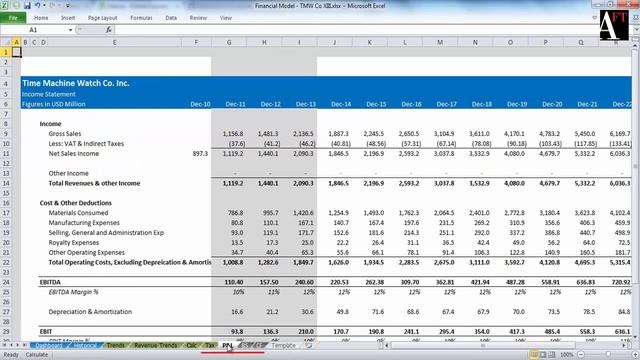
Task: Click the Gross Sales row label
Action: pos(64,134)
